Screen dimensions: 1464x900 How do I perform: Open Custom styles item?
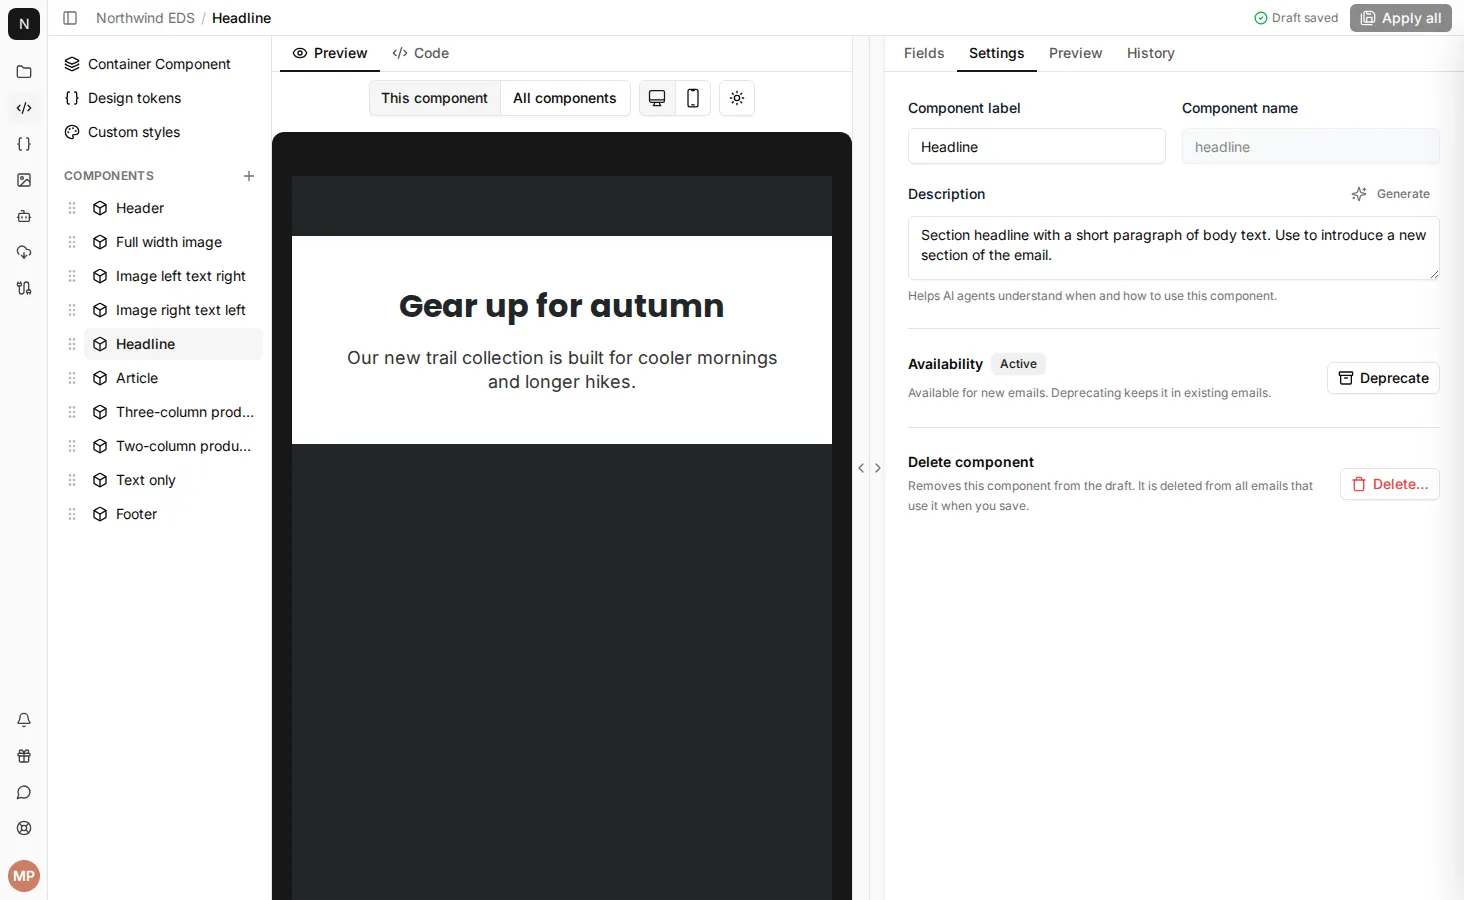click(159, 132)
